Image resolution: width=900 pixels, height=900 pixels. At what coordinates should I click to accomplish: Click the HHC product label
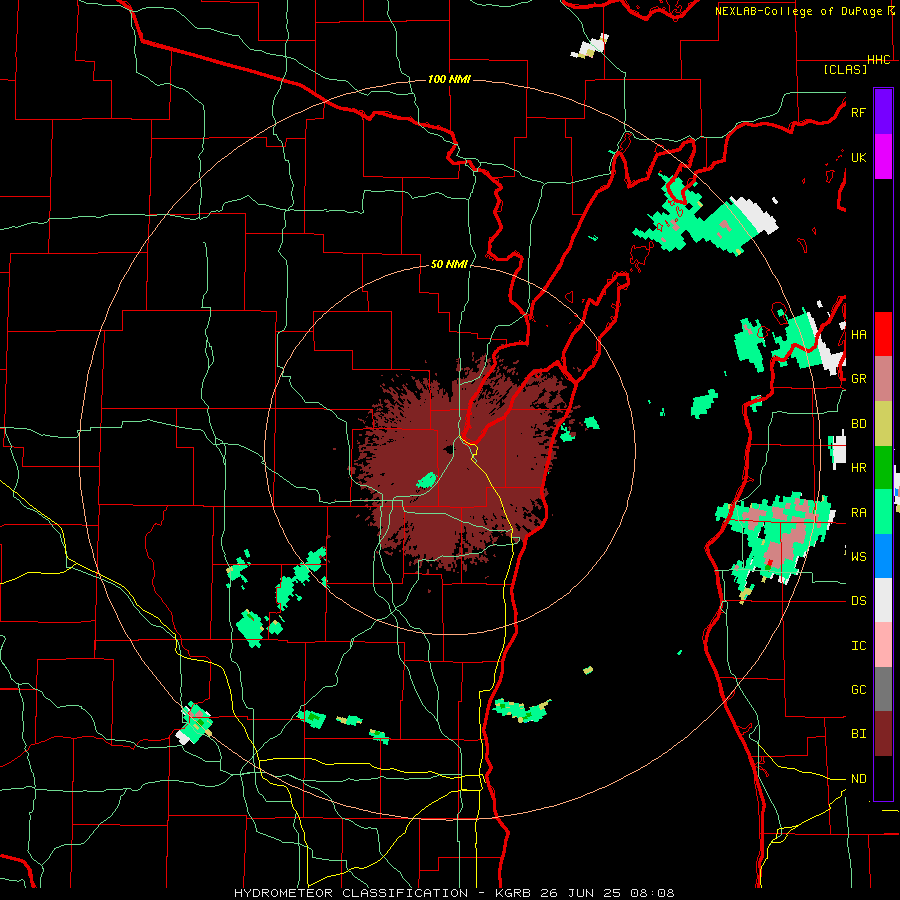point(878,60)
